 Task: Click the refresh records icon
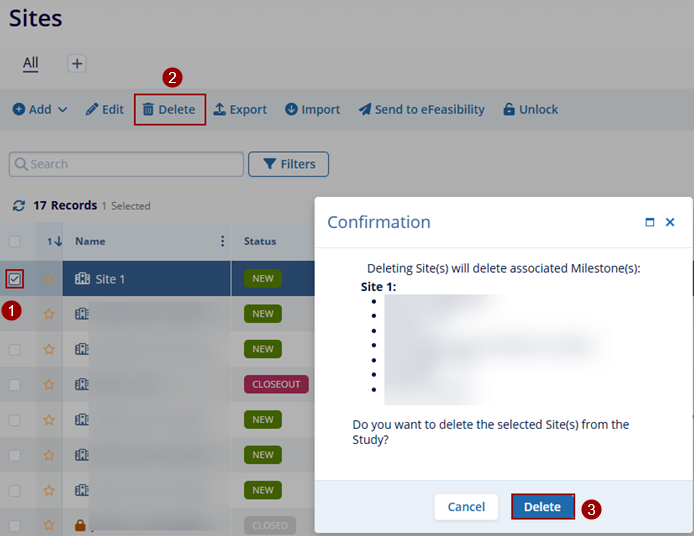(x=18, y=206)
